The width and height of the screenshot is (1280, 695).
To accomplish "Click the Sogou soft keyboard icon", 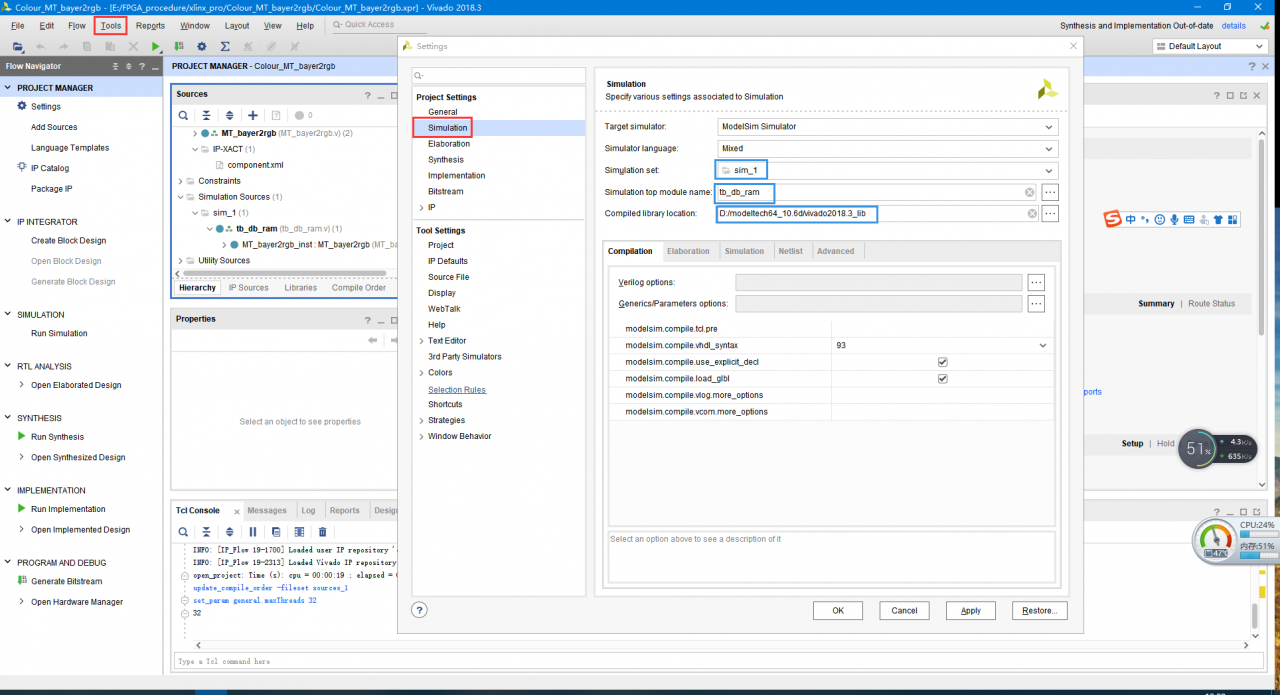I will (x=1189, y=219).
